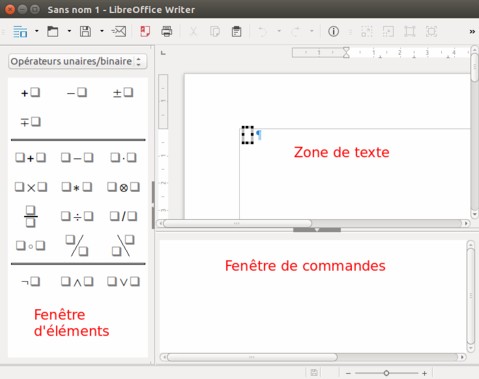Open the Undo history dropdown arrow
The image size is (479, 379).
coord(279,31)
